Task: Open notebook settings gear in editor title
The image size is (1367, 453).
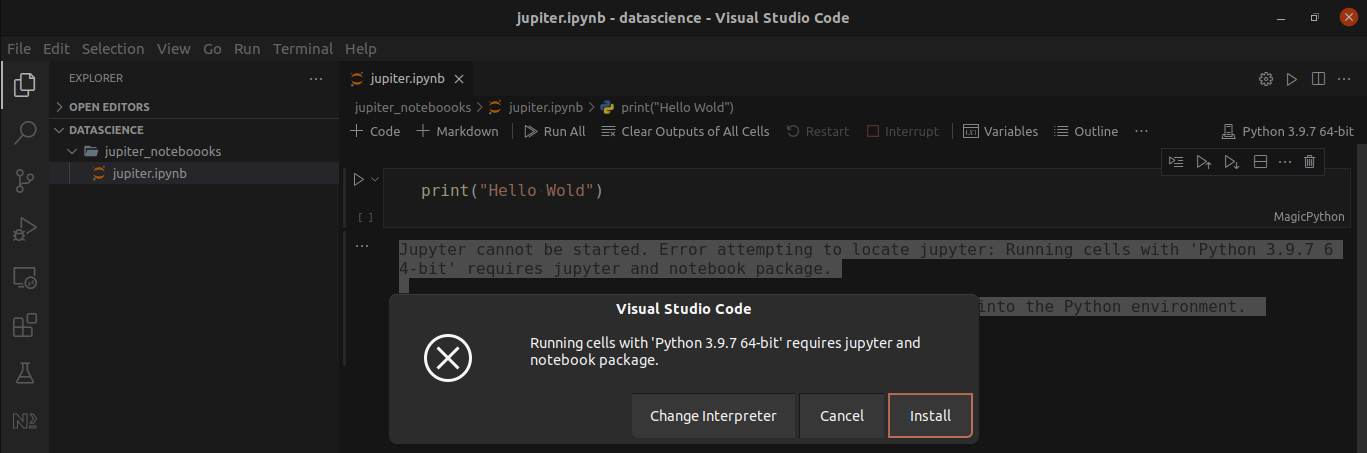Action: (1265, 79)
